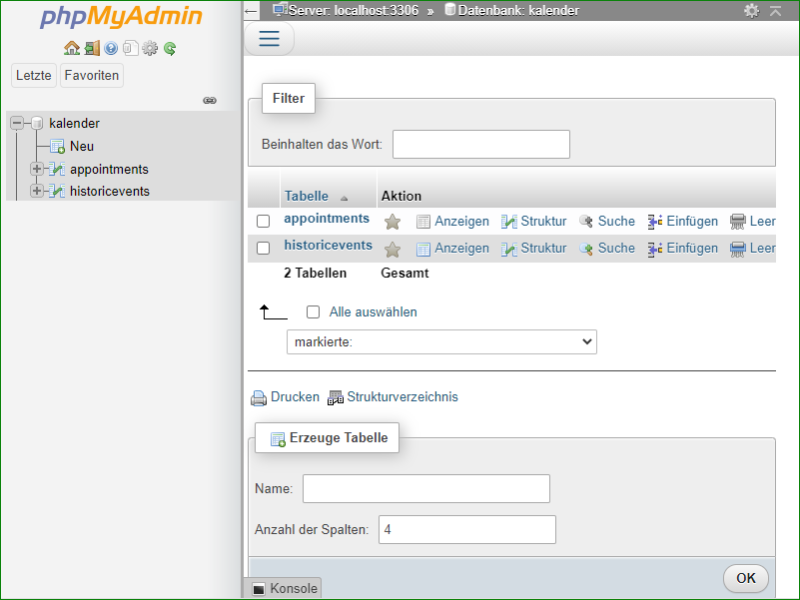Open the phpMyAdmin documentation help icon
The height and width of the screenshot is (600, 800).
point(111,48)
